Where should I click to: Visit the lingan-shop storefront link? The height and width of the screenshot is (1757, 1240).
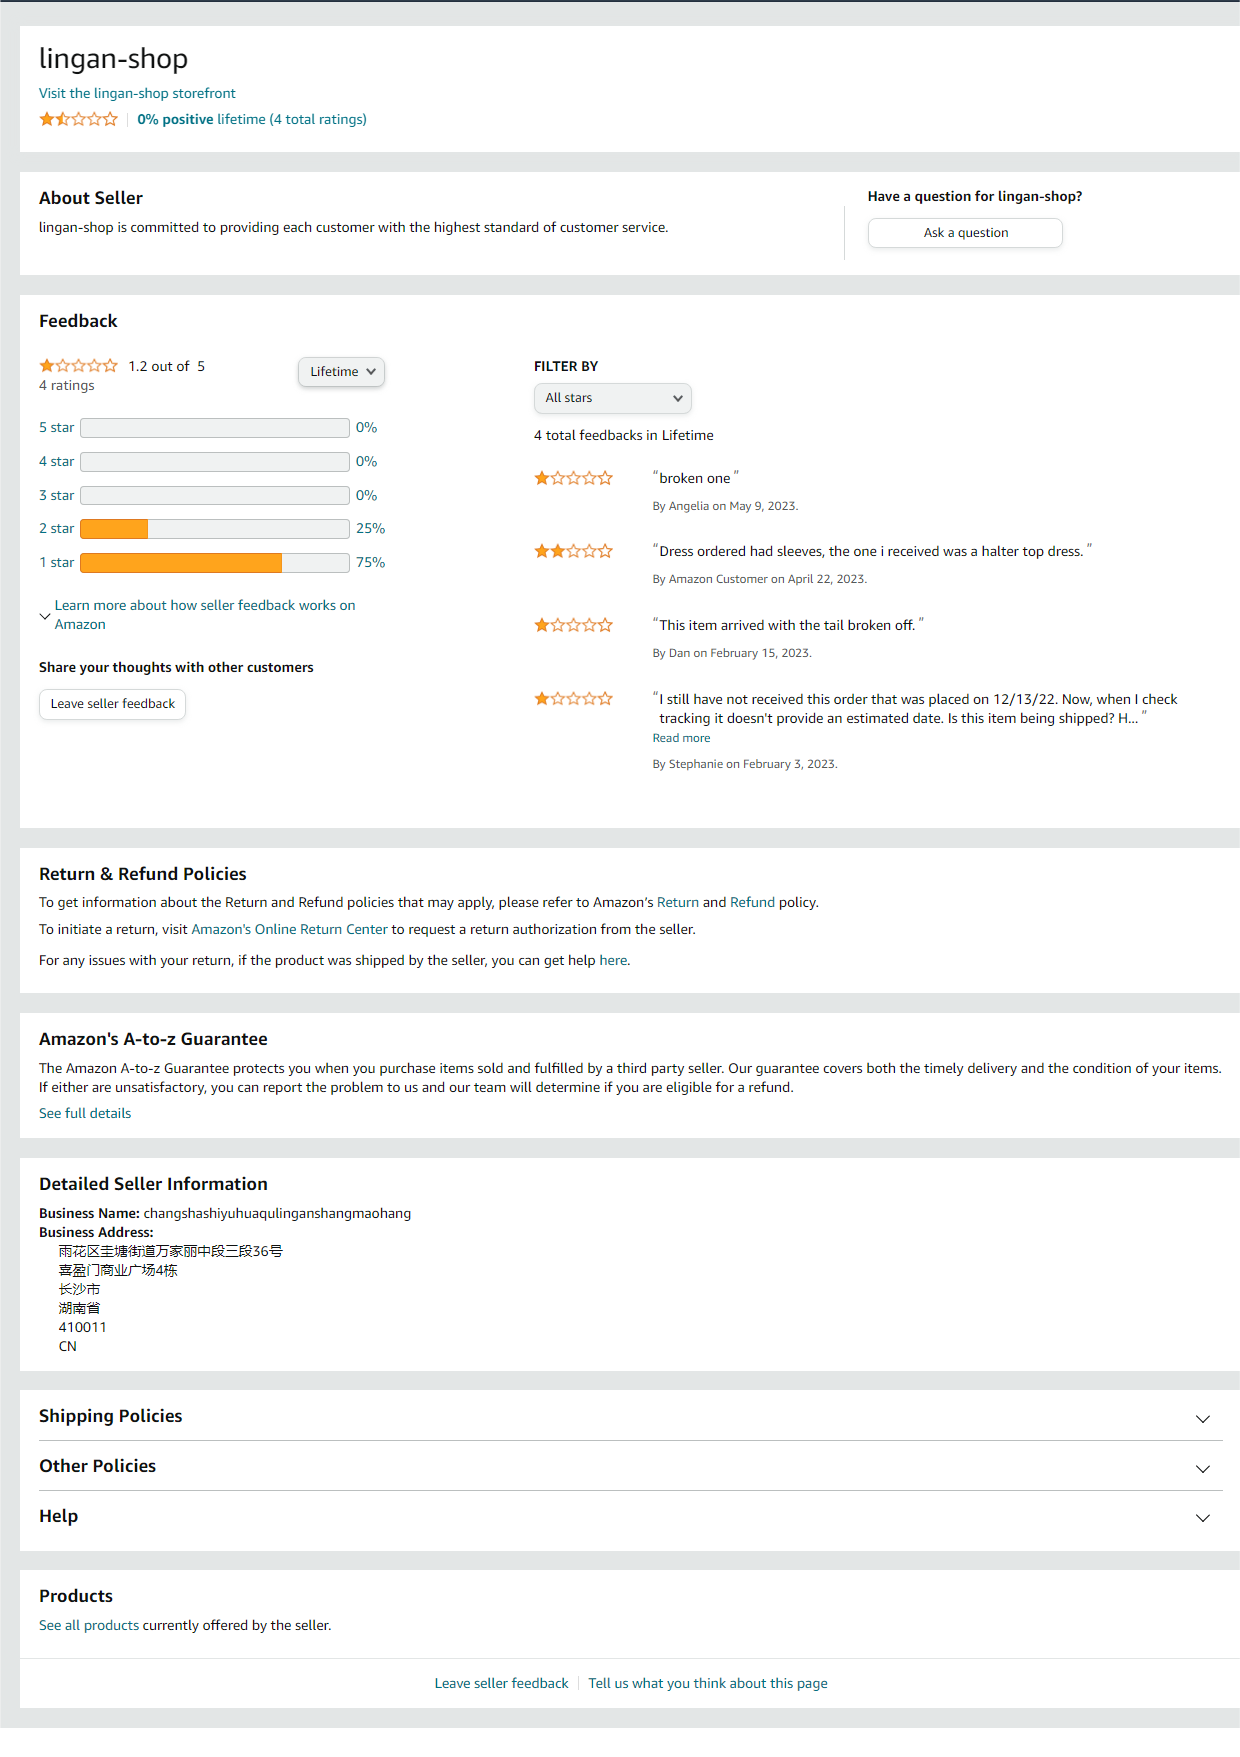pos(137,93)
